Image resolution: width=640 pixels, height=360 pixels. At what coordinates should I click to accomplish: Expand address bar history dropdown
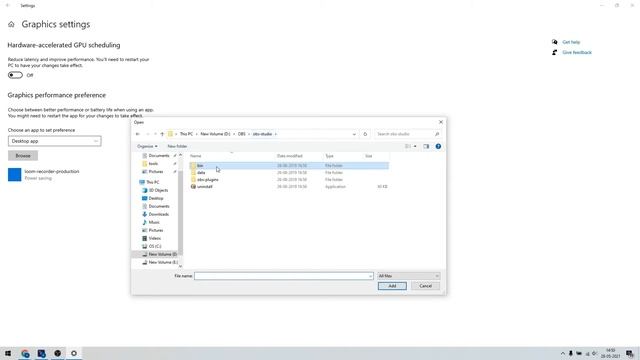tap(354, 134)
